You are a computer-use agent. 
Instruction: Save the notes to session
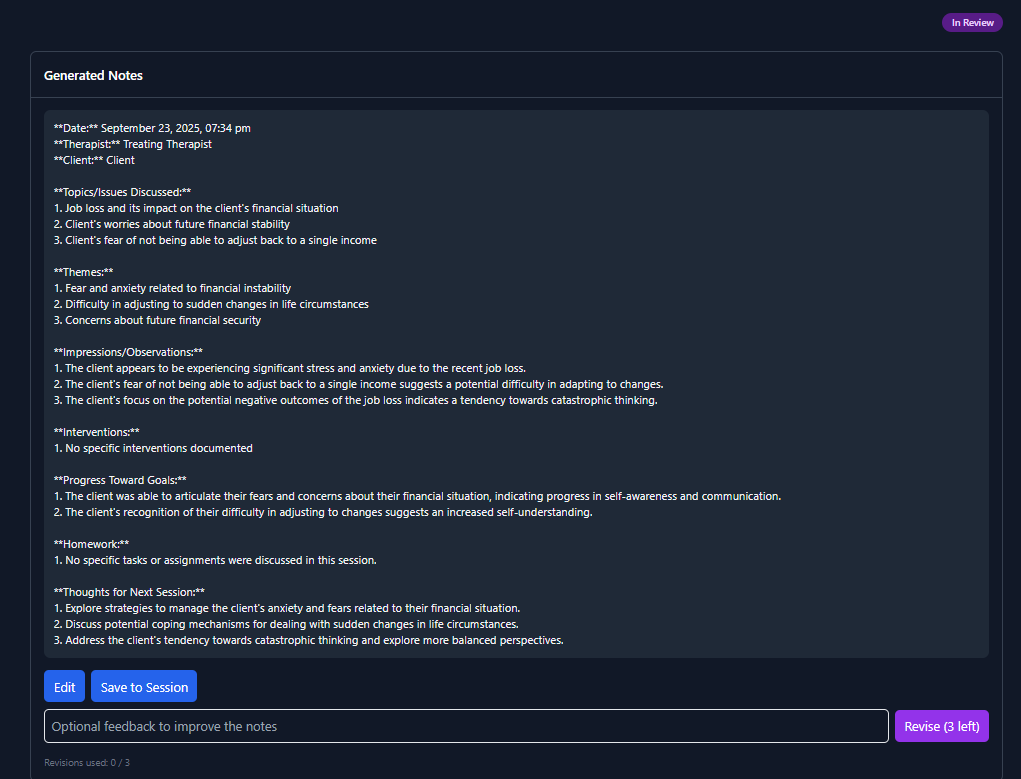pyautogui.click(x=144, y=687)
